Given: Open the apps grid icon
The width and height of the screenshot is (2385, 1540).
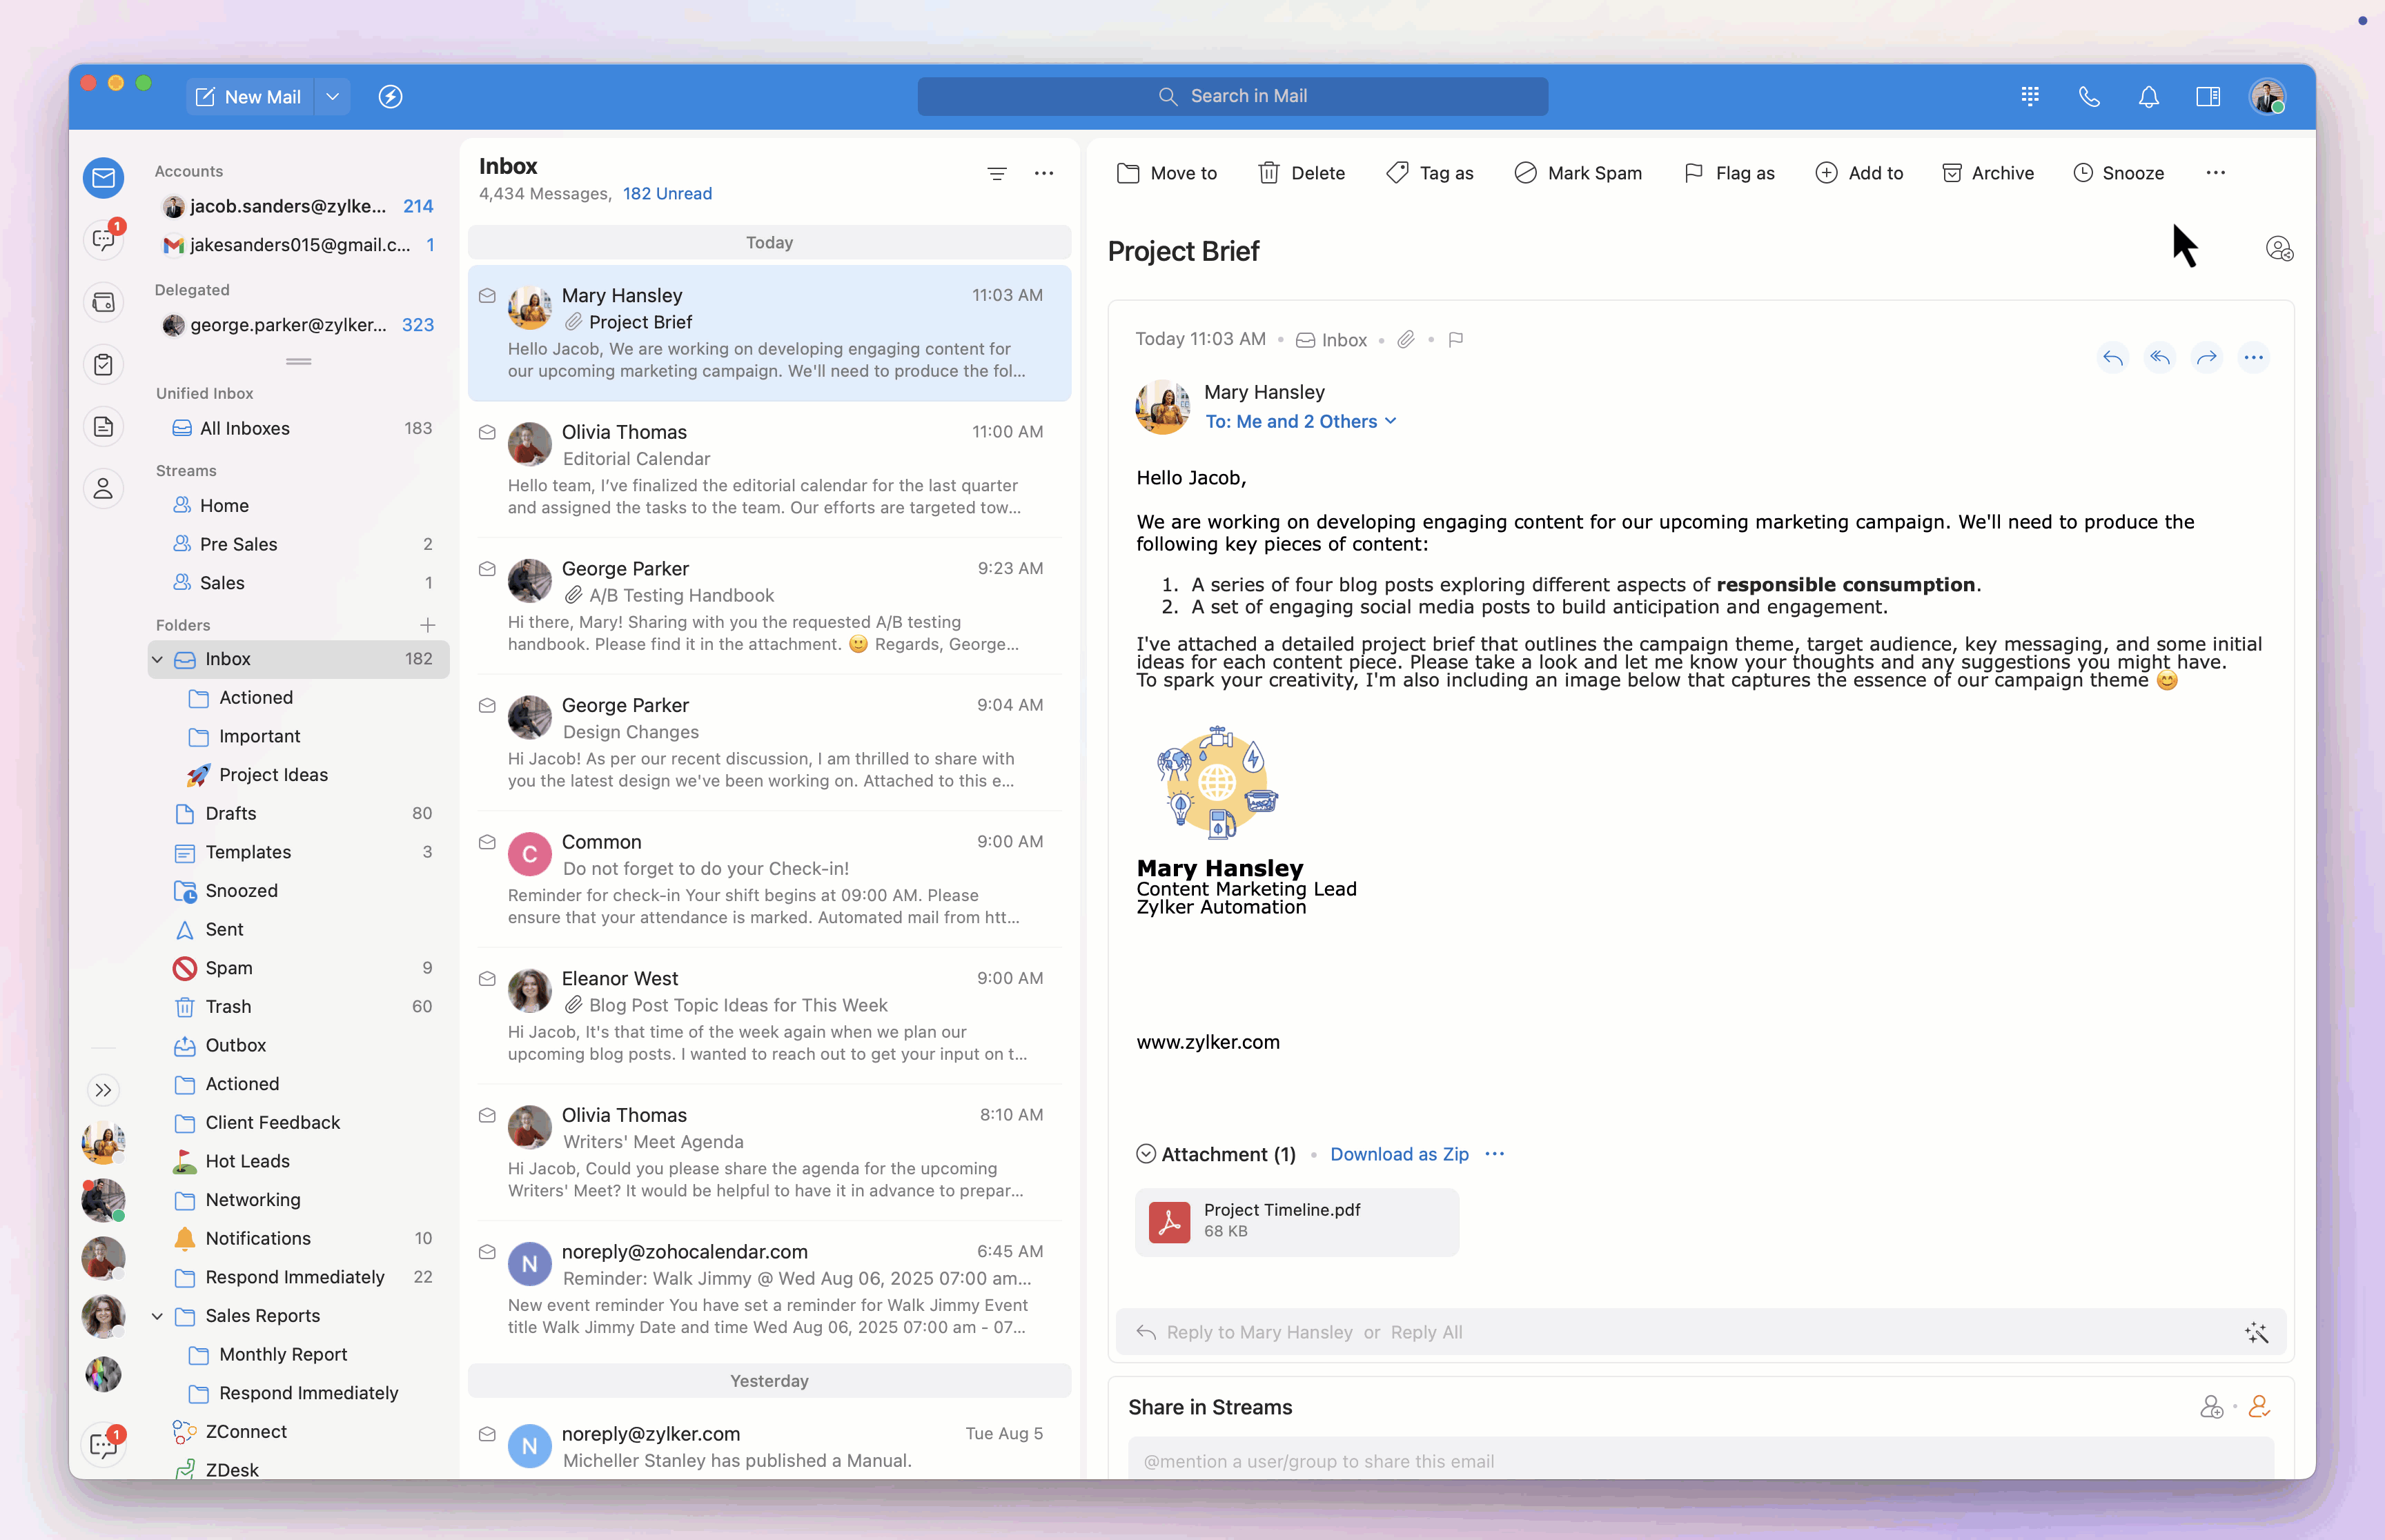Looking at the screenshot, I should (x=2029, y=97).
